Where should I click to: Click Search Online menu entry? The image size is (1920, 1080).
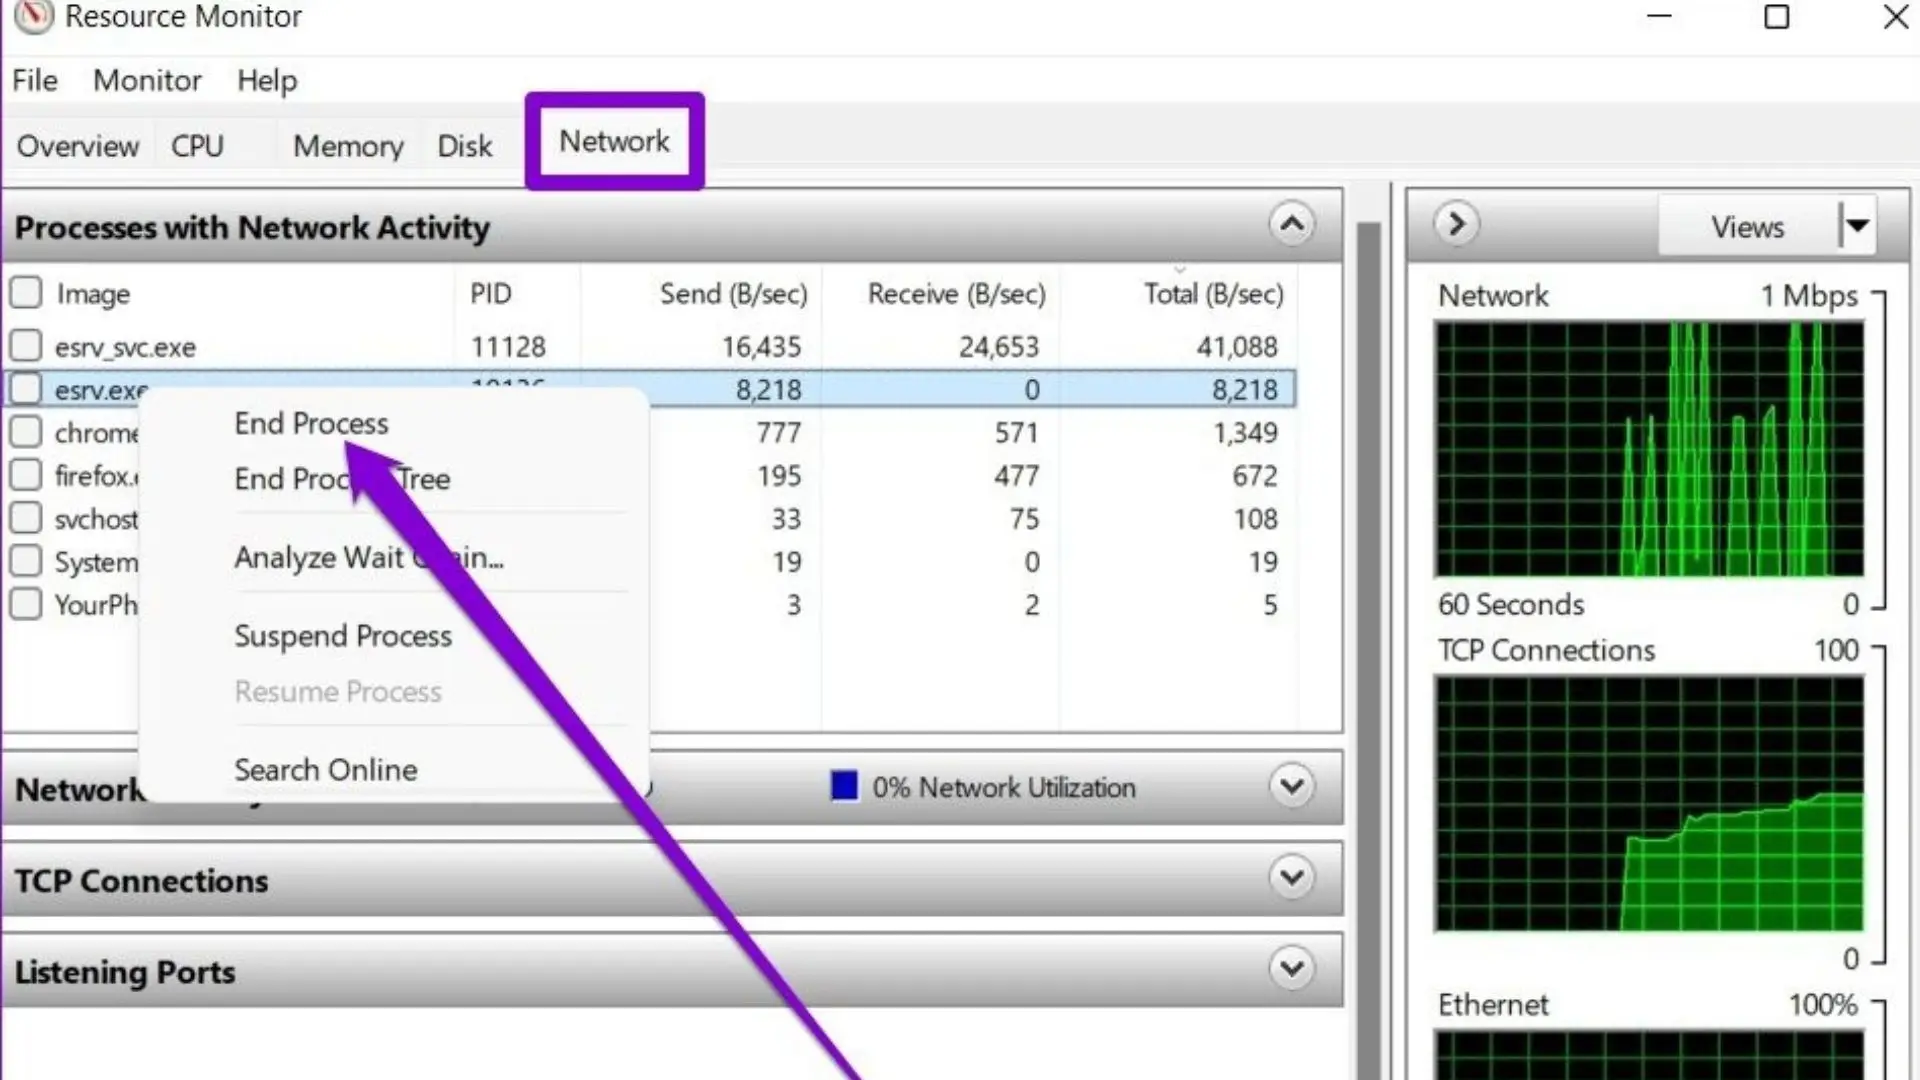click(x=325, y=770)
